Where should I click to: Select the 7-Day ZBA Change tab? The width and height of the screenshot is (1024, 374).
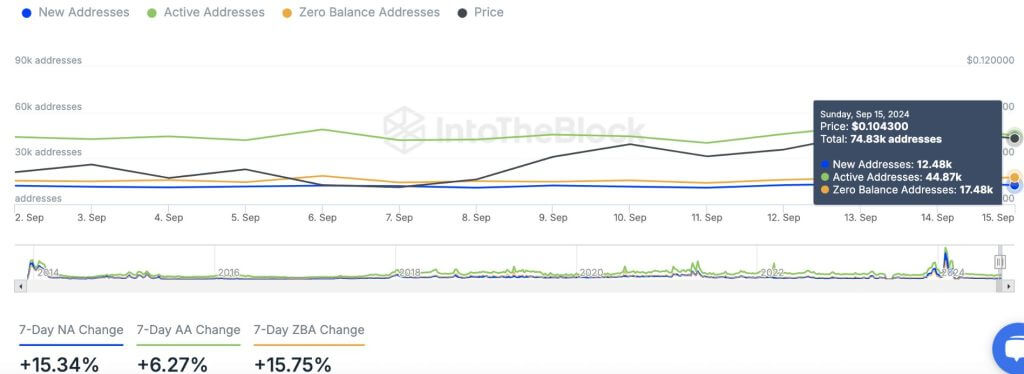309,330
